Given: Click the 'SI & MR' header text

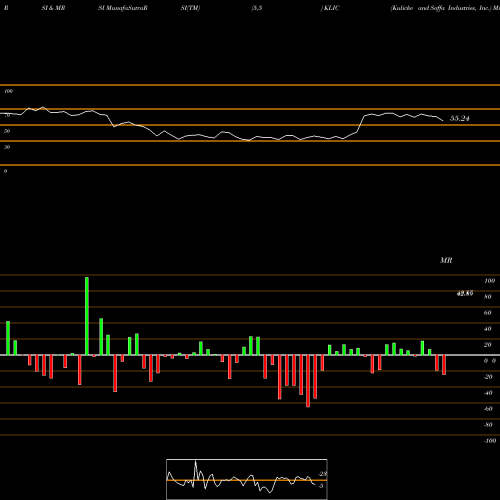Looking at the screenshot, I should tap(53, 8).
